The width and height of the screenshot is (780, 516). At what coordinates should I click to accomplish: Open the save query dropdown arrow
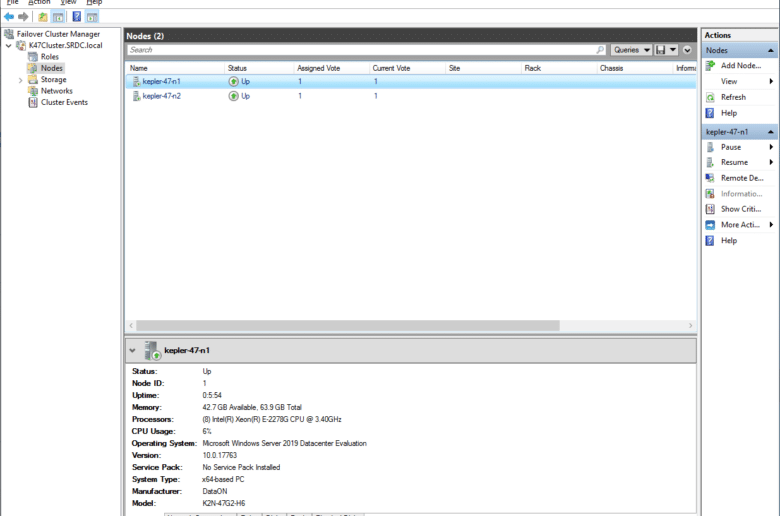(x=673, y=50)
